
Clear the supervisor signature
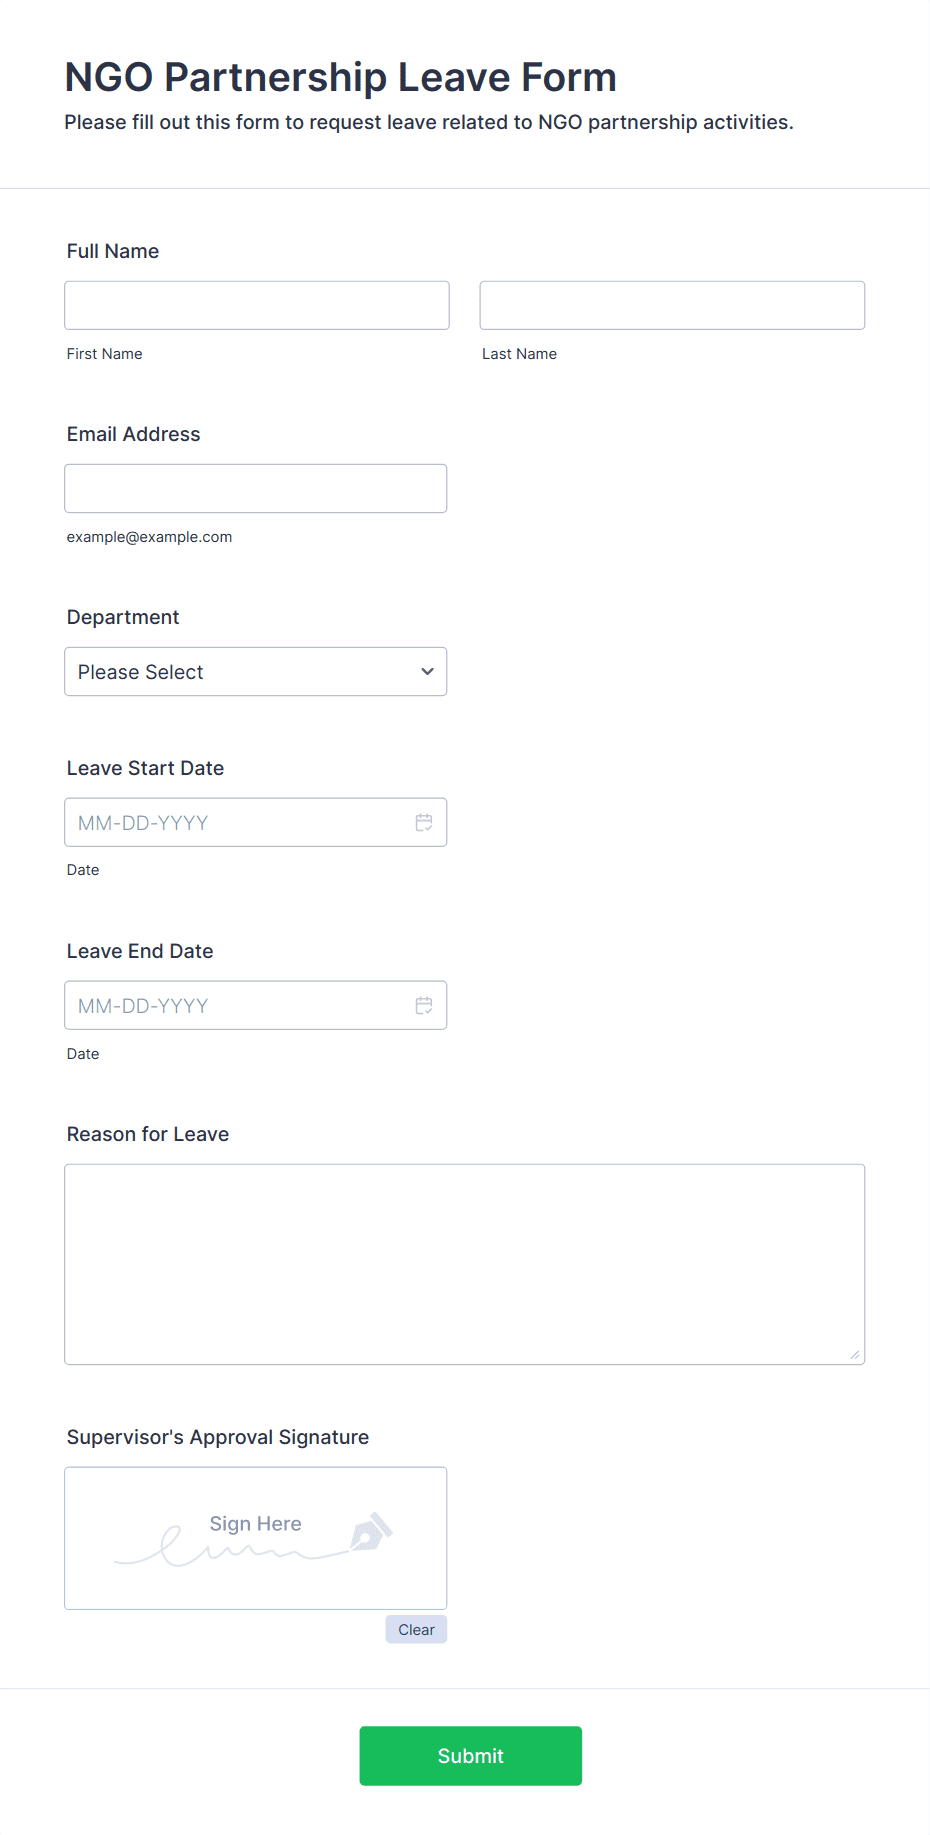click(x=416, y=1629)
